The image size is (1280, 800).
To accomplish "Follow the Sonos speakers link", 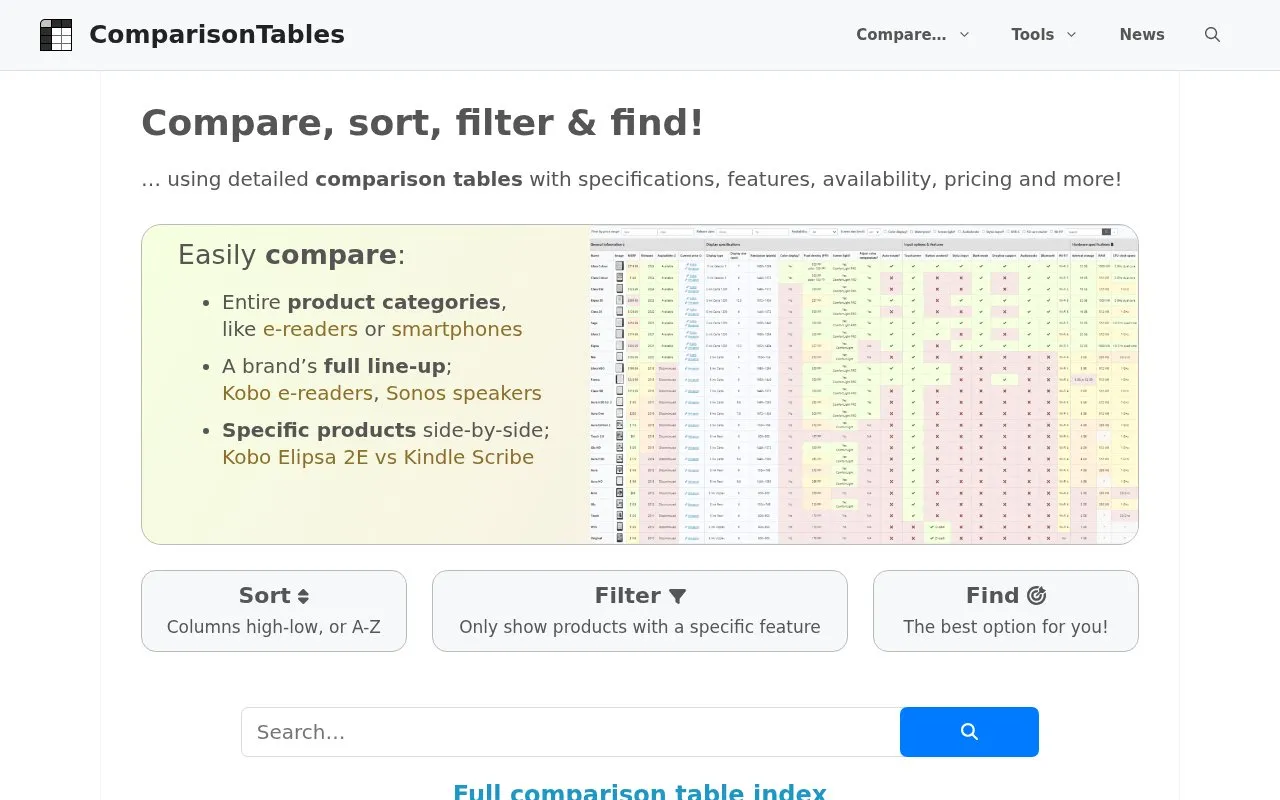I will point(464,393).
